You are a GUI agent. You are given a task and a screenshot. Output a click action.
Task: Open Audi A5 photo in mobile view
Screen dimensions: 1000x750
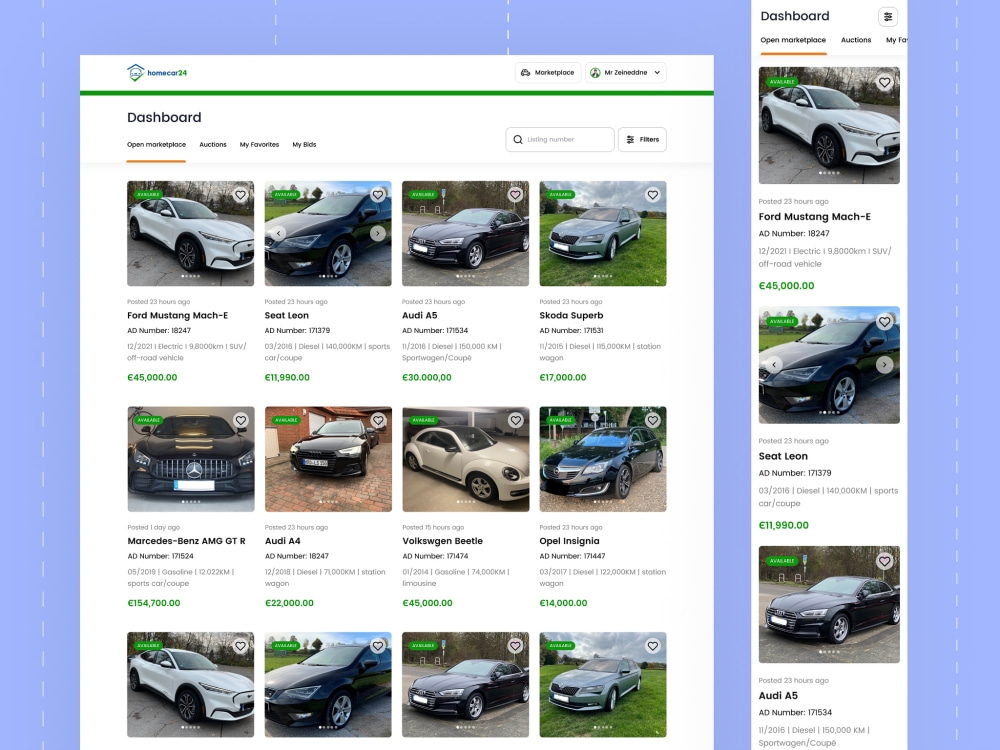pyautogui.click(x=829, y=605)
